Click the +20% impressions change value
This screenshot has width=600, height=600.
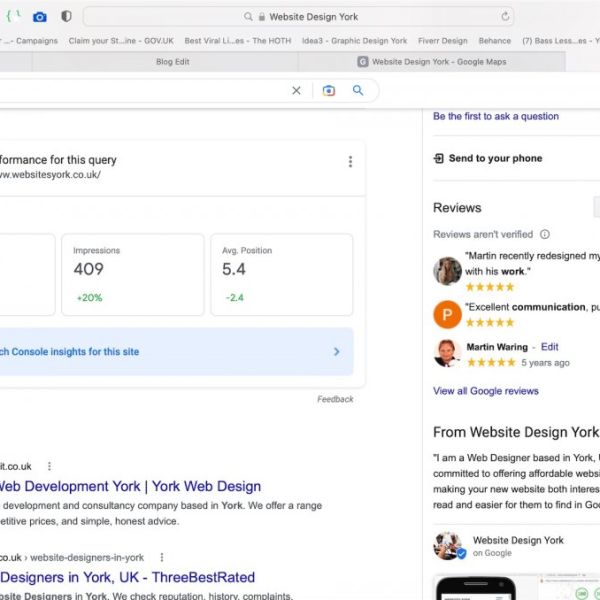90,298
